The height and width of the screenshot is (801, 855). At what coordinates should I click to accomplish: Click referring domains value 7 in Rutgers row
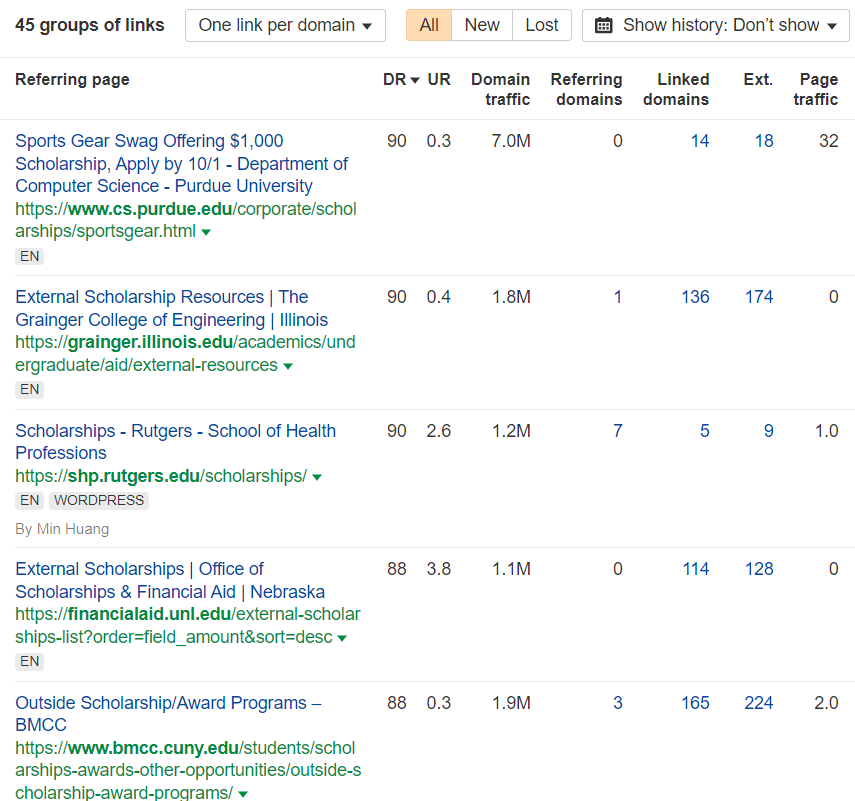click(x=618, y=431)
